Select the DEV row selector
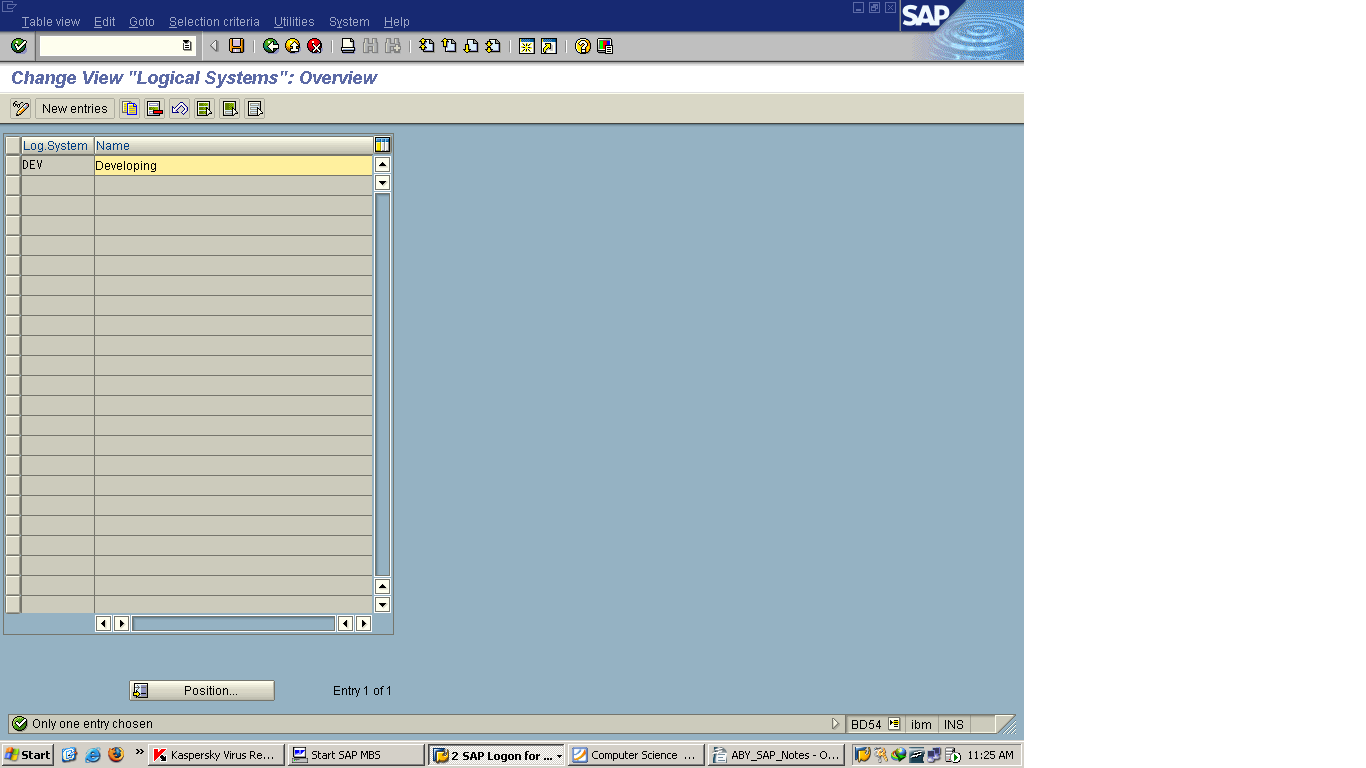Screen dimensions: 1366x768 [12, 165]
